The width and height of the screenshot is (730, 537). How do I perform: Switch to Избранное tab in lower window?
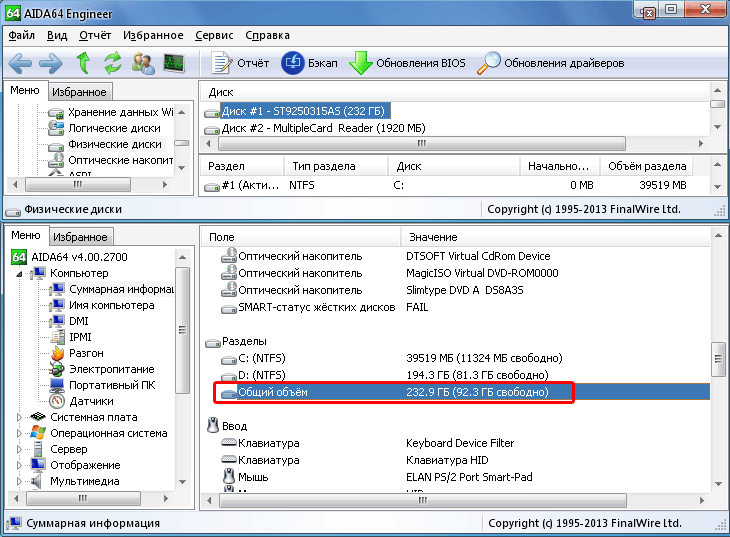click(80, 237)
